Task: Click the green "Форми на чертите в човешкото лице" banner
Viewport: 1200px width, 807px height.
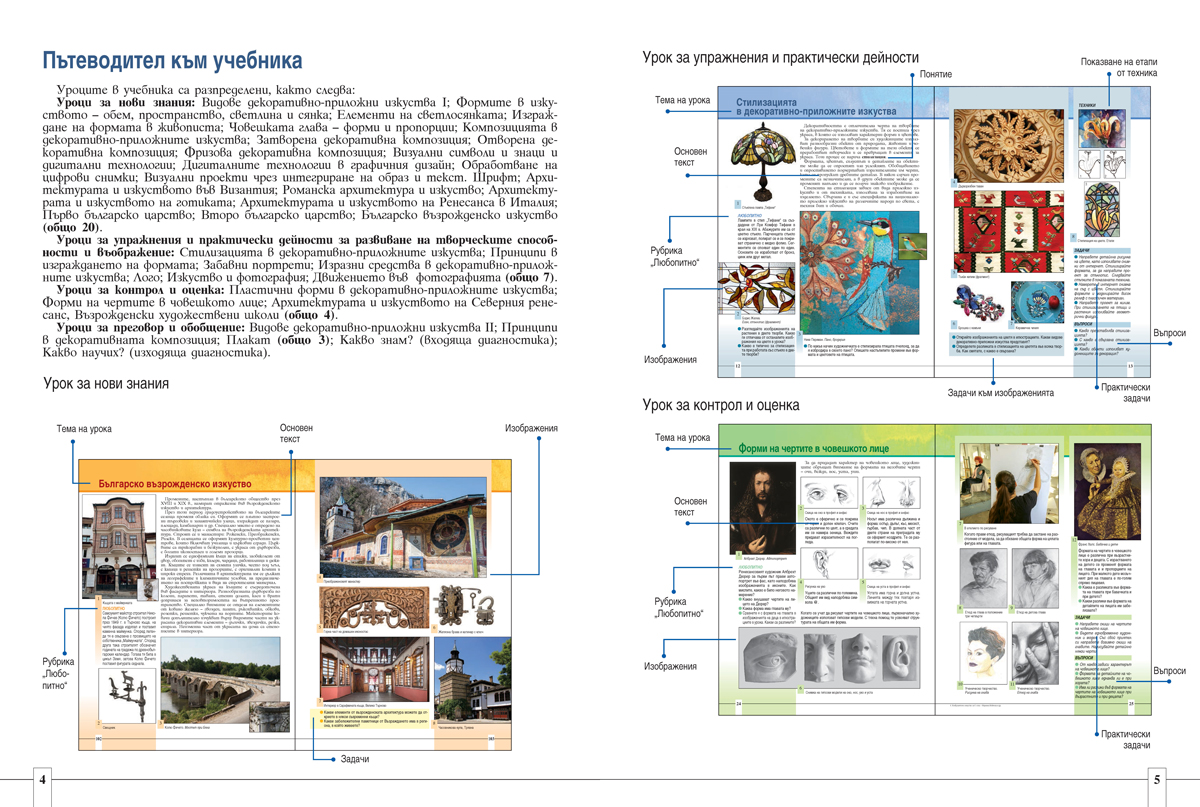Action: coord(820,451)
